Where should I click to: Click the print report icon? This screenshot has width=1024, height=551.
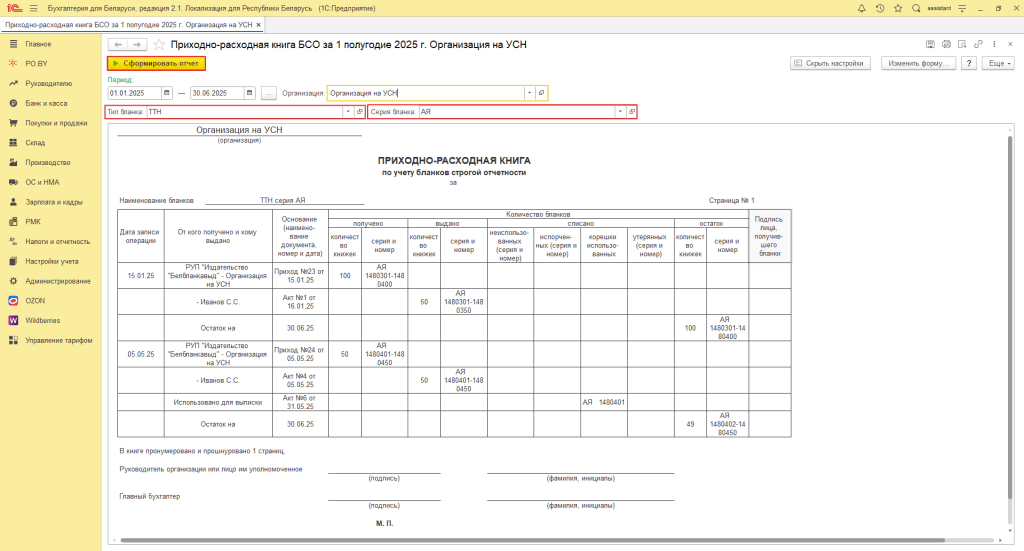coord(946,44)
